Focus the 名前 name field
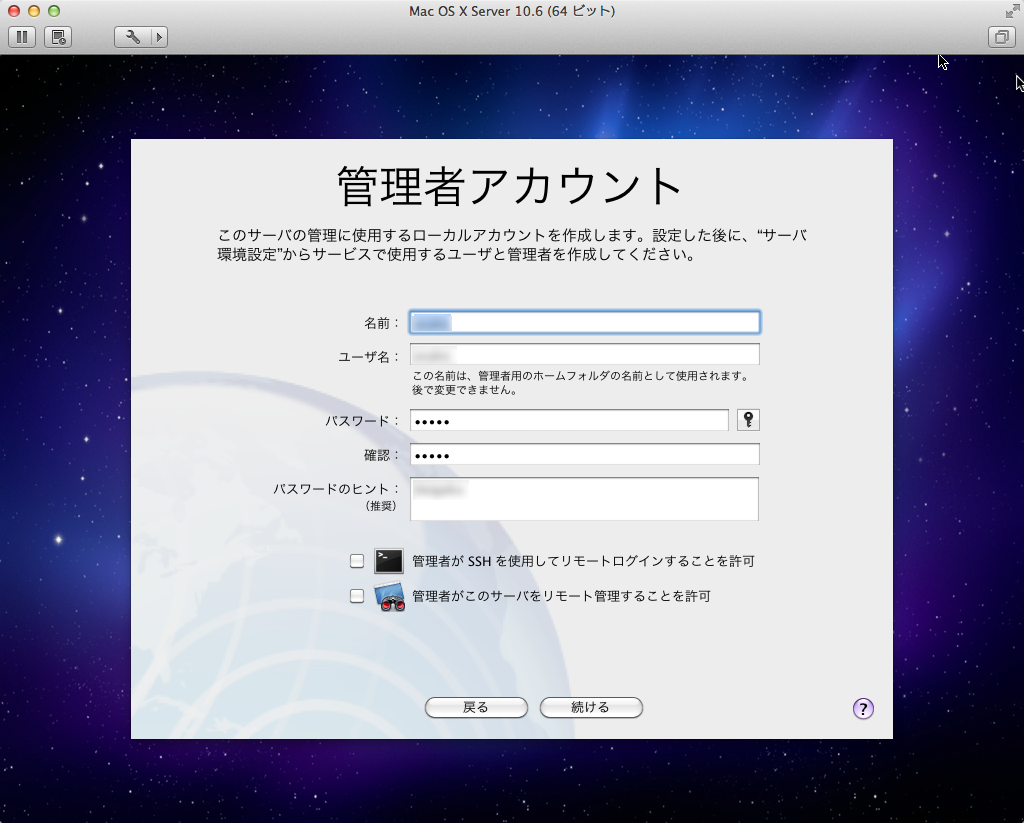Viewport: 1024px width, 823px height. pyautogui.click(x=584, y=322)
